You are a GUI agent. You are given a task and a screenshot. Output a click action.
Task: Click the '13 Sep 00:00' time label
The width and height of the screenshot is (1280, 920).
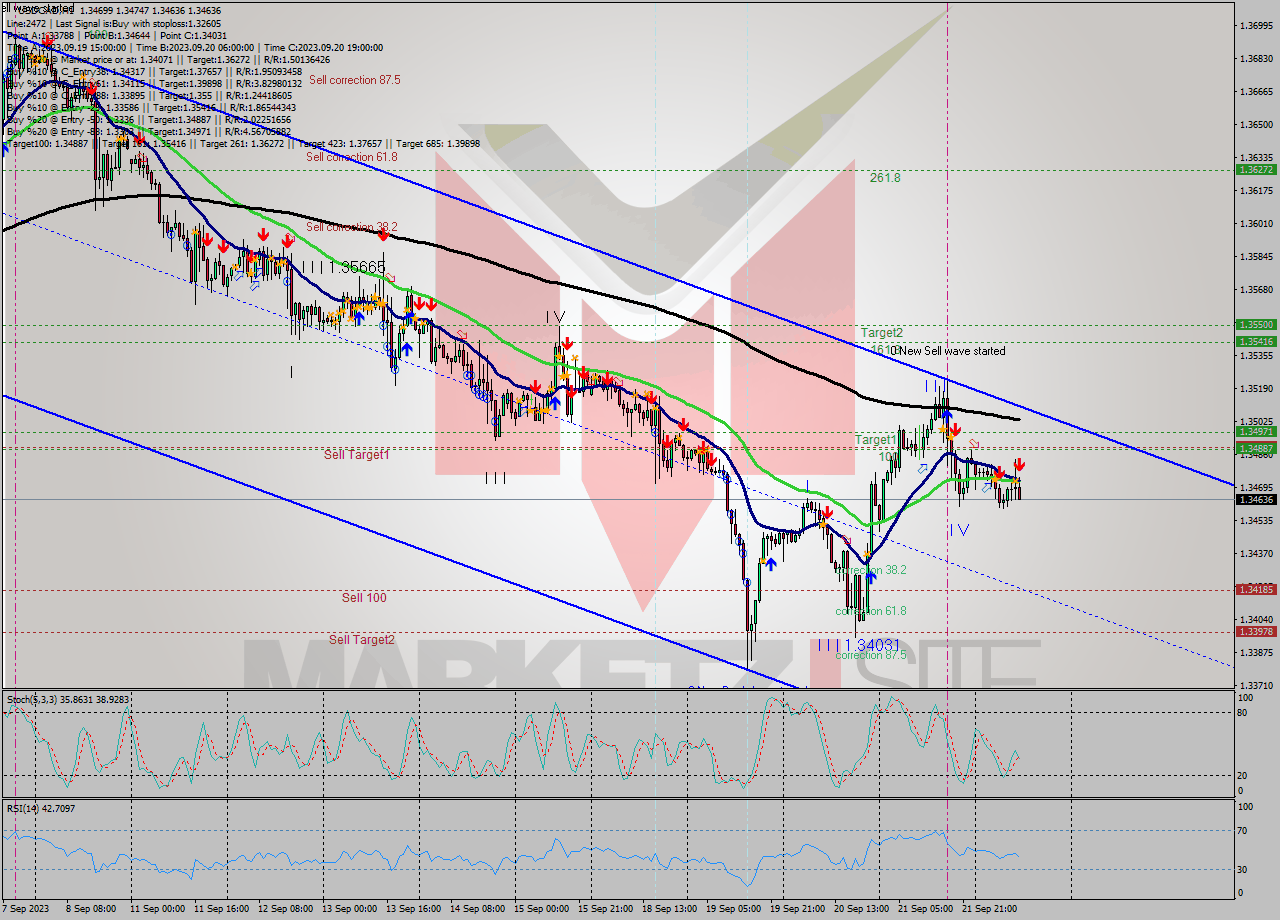coord(349,909)
